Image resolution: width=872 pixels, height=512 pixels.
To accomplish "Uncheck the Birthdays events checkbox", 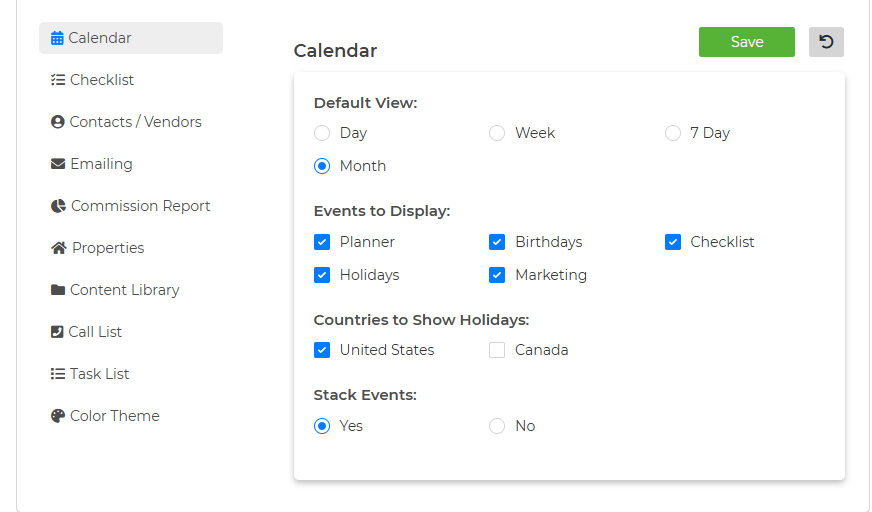I will 497,242.
